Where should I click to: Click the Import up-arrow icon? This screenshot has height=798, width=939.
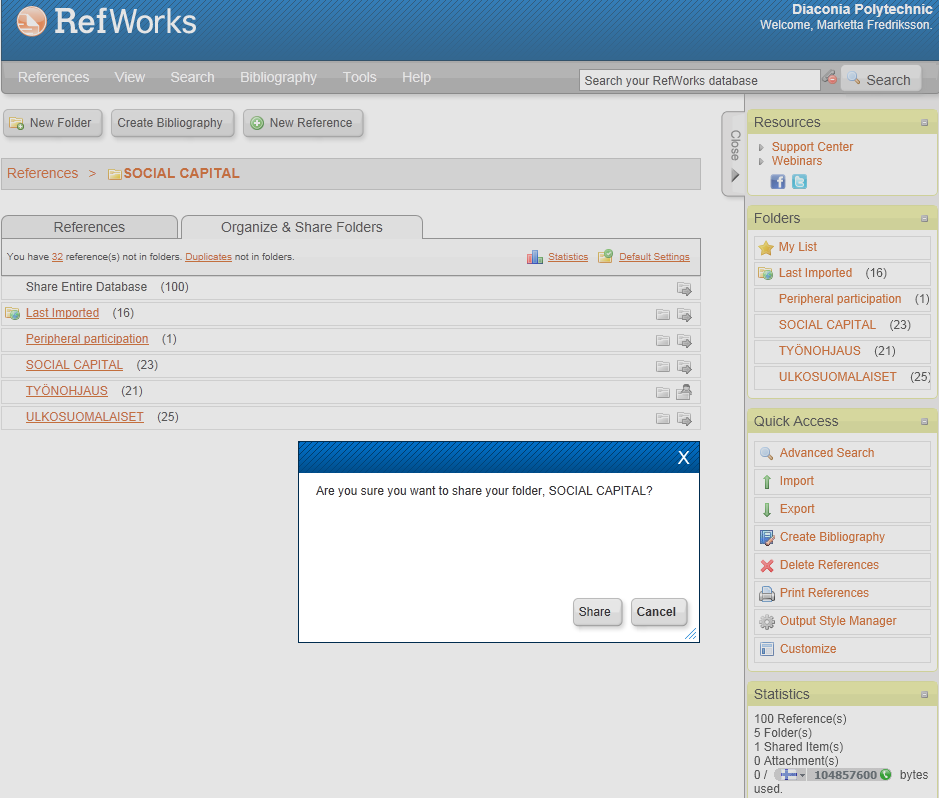click(767, 481)
